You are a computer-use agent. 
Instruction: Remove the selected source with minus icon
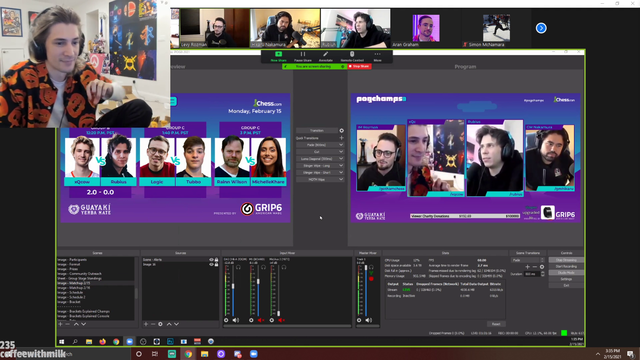[x=153, y=324]
